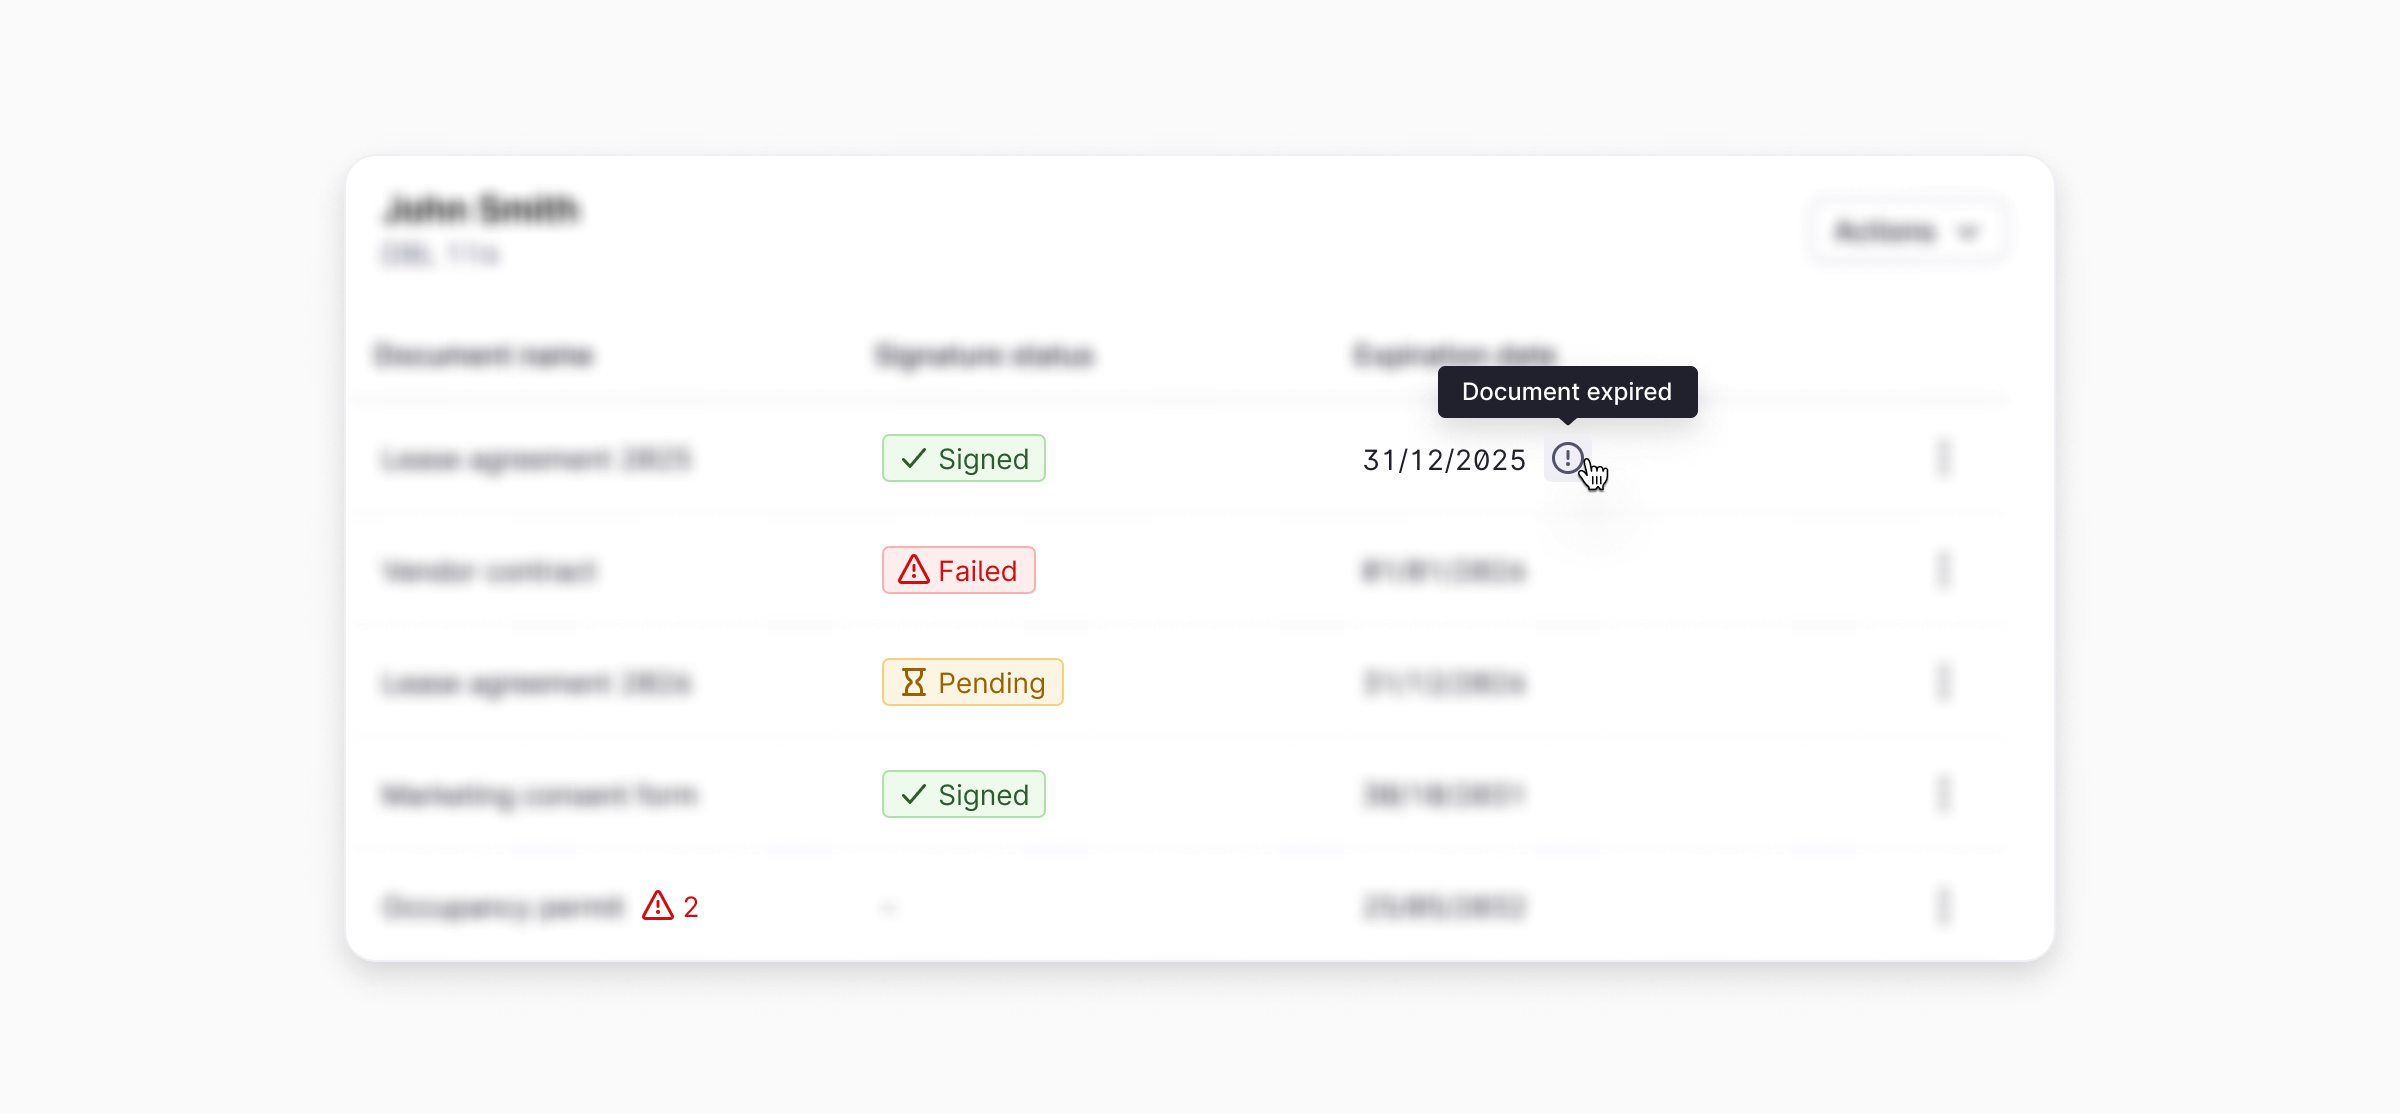The width and height of the screenshot is (2400, 1114).
Task: Select the Signed status badge on the first row
Action: click(963, 458)
